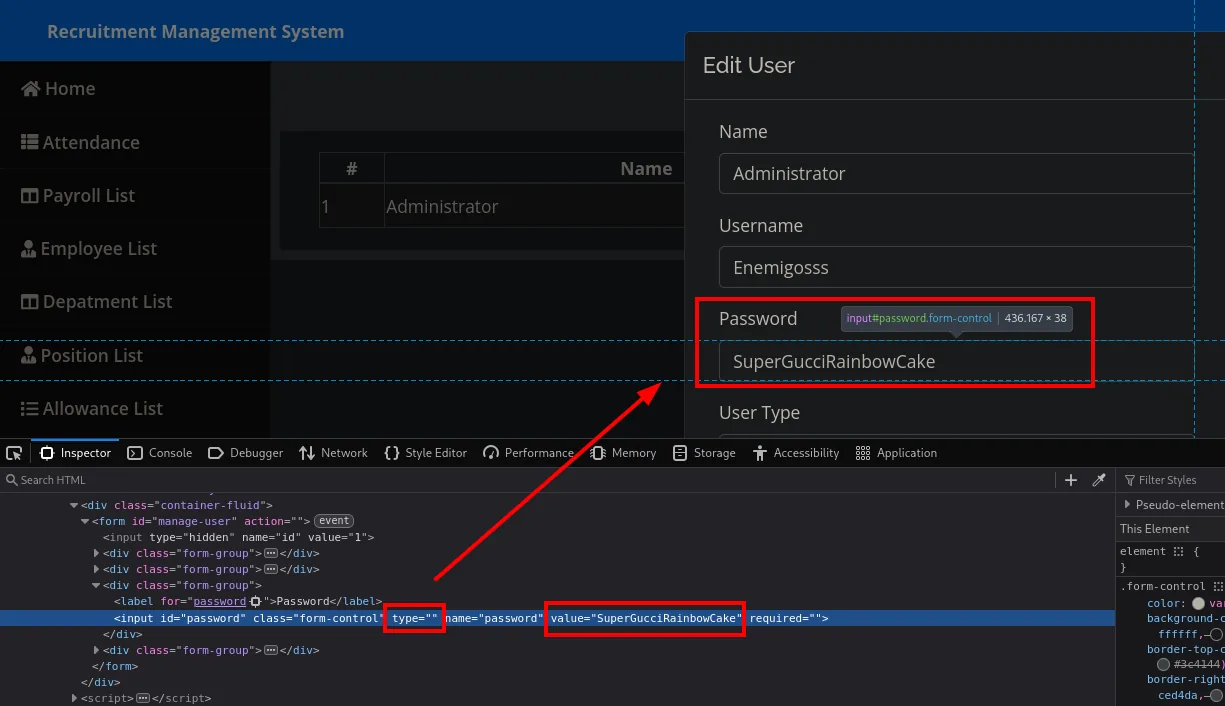Open the Performance tab
1225x706 pixels.
(529, 453)
